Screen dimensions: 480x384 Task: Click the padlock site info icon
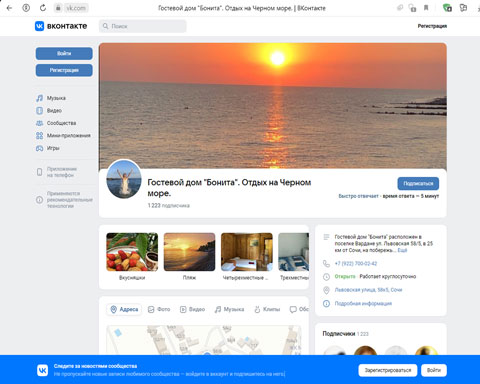click(x=58, y=8)
